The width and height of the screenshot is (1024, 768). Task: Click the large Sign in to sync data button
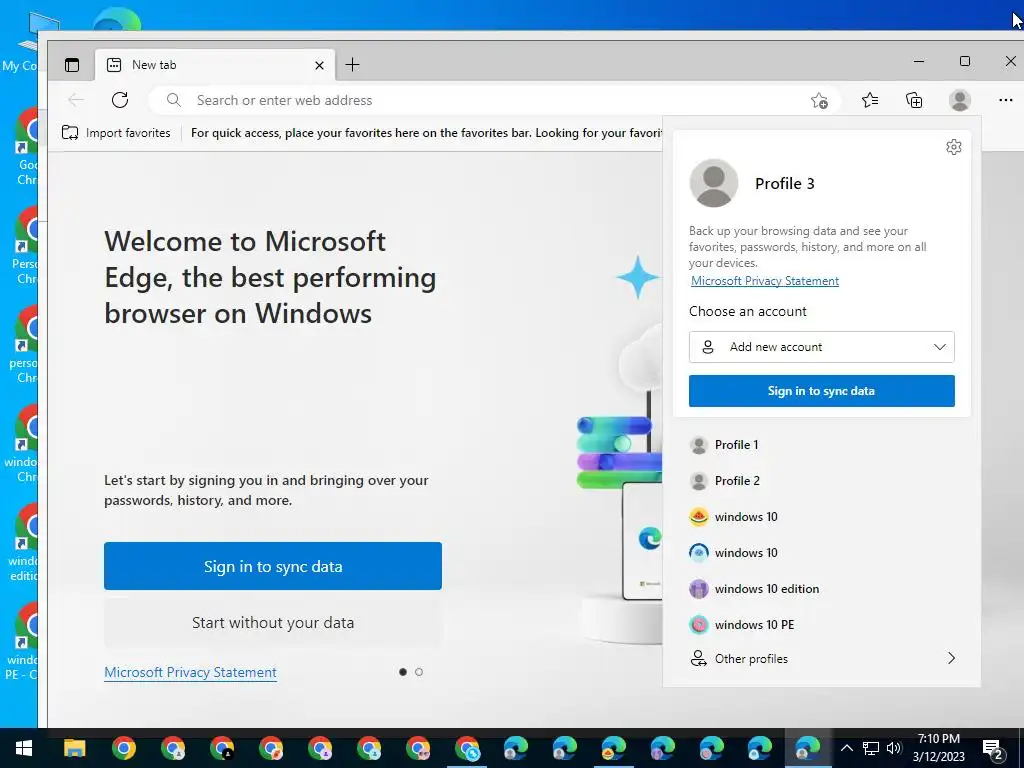pyautogui.click(x=273, y=566)
